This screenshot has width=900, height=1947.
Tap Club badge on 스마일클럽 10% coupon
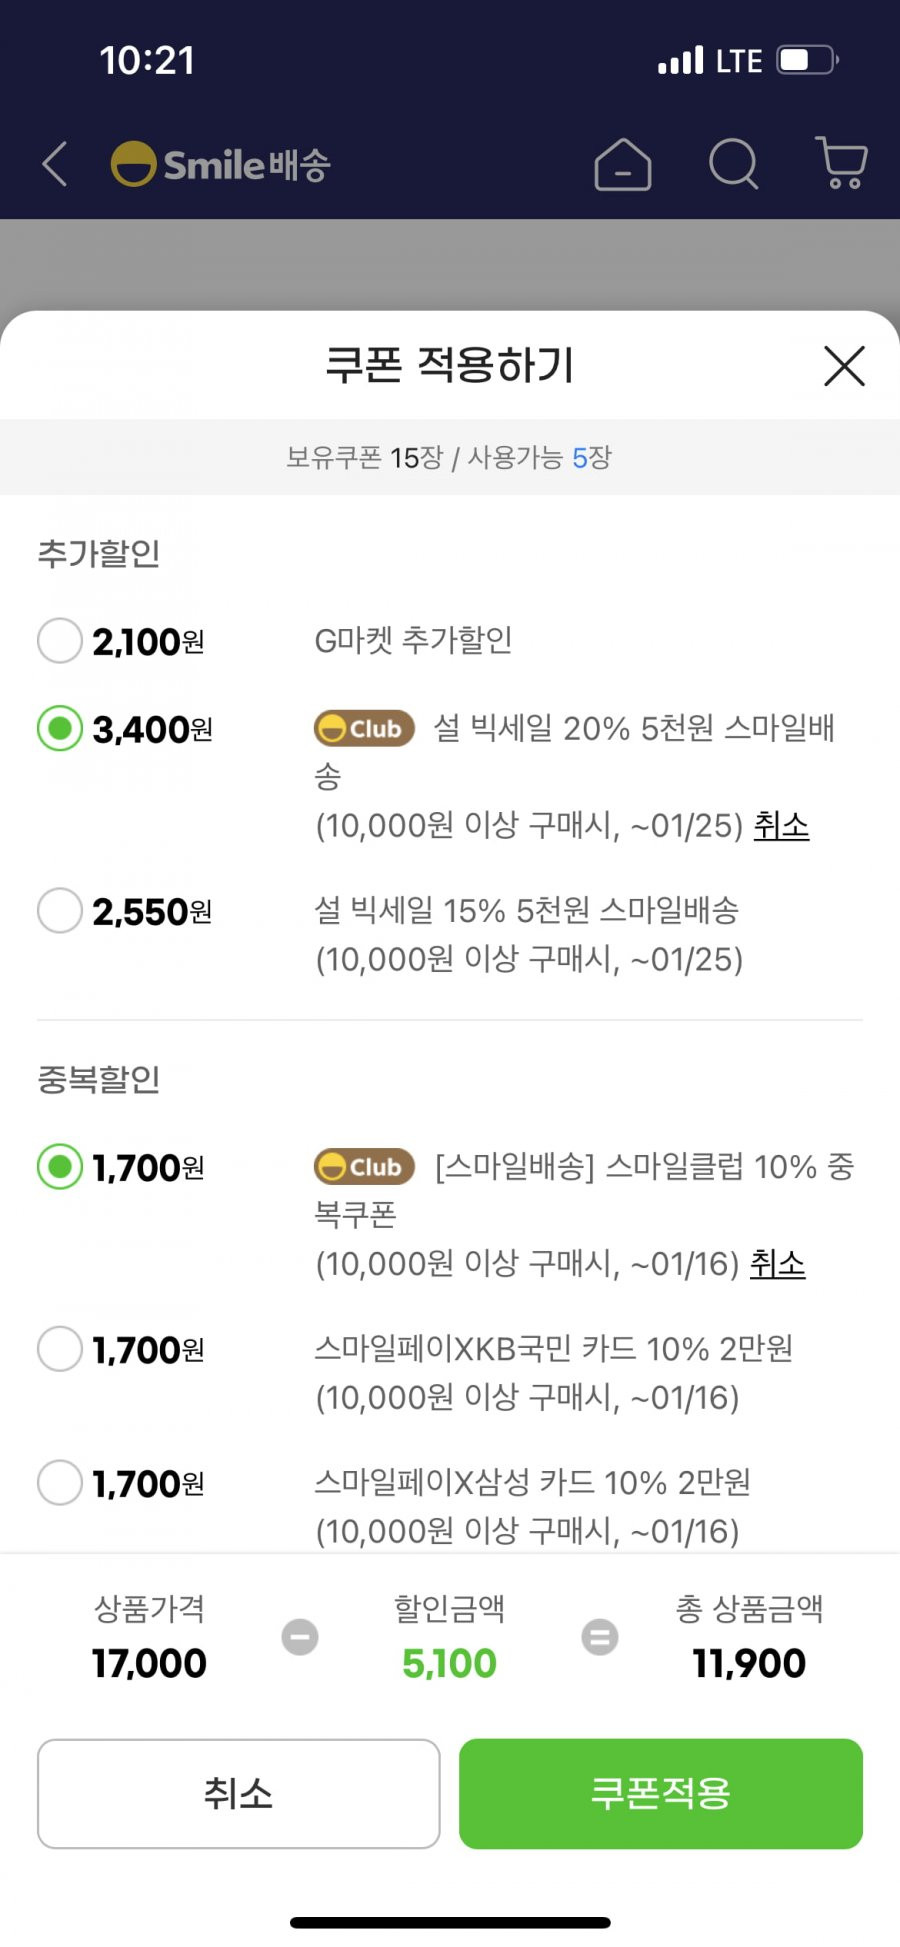tap(364, 1166)
